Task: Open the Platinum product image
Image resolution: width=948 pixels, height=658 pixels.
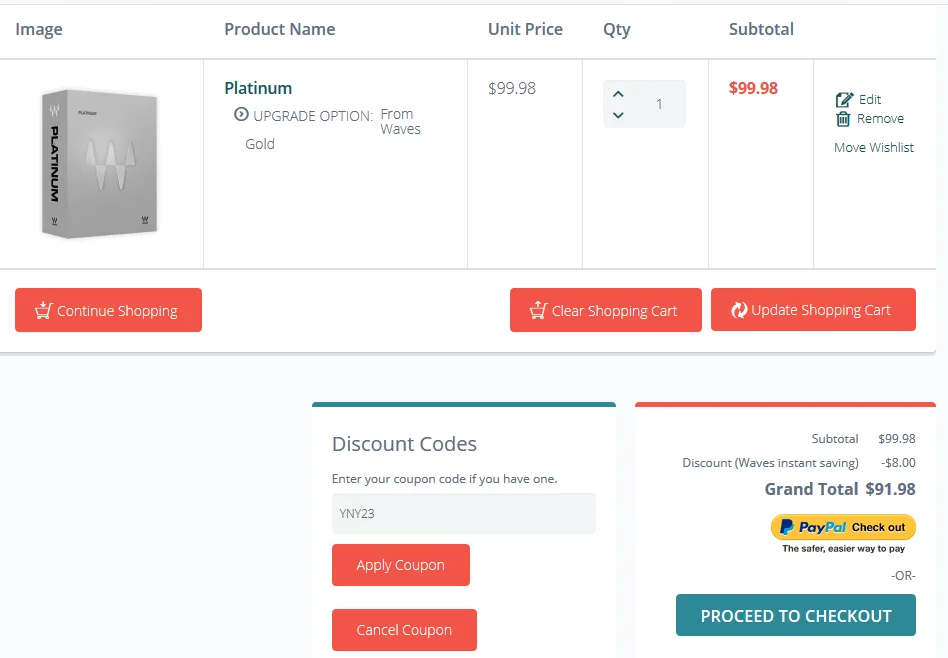Action: 100,163
